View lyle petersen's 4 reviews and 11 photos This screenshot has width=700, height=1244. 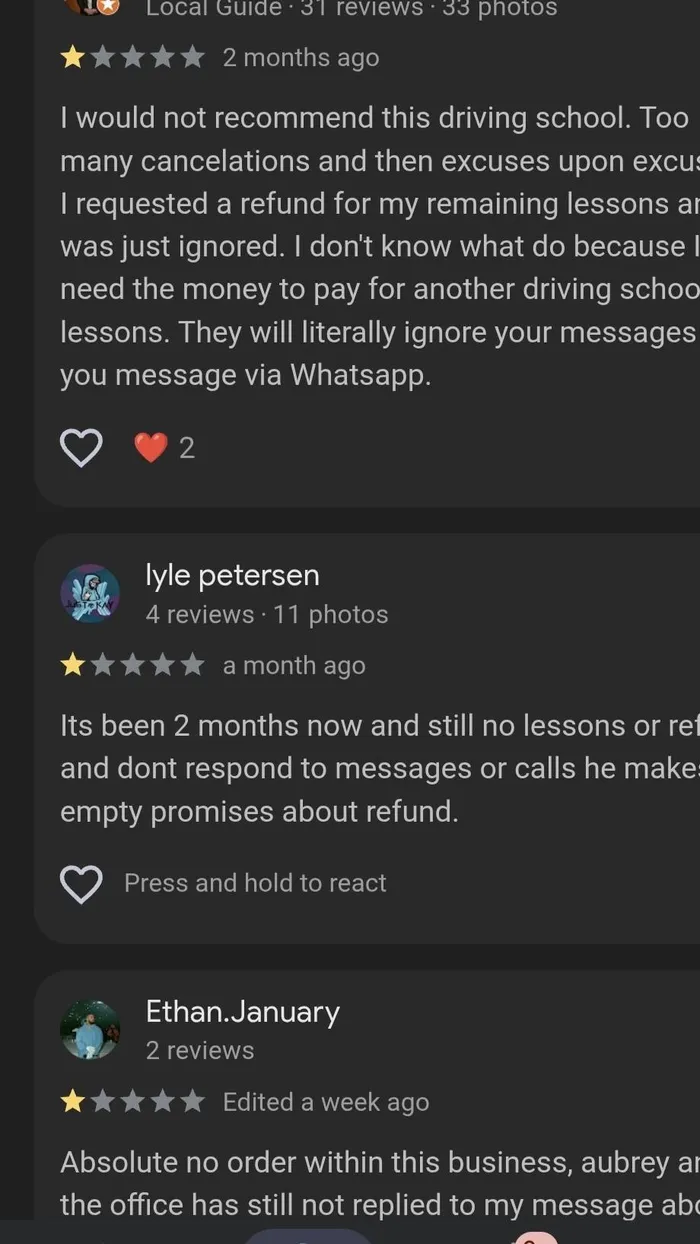click(x=266, y=614)
